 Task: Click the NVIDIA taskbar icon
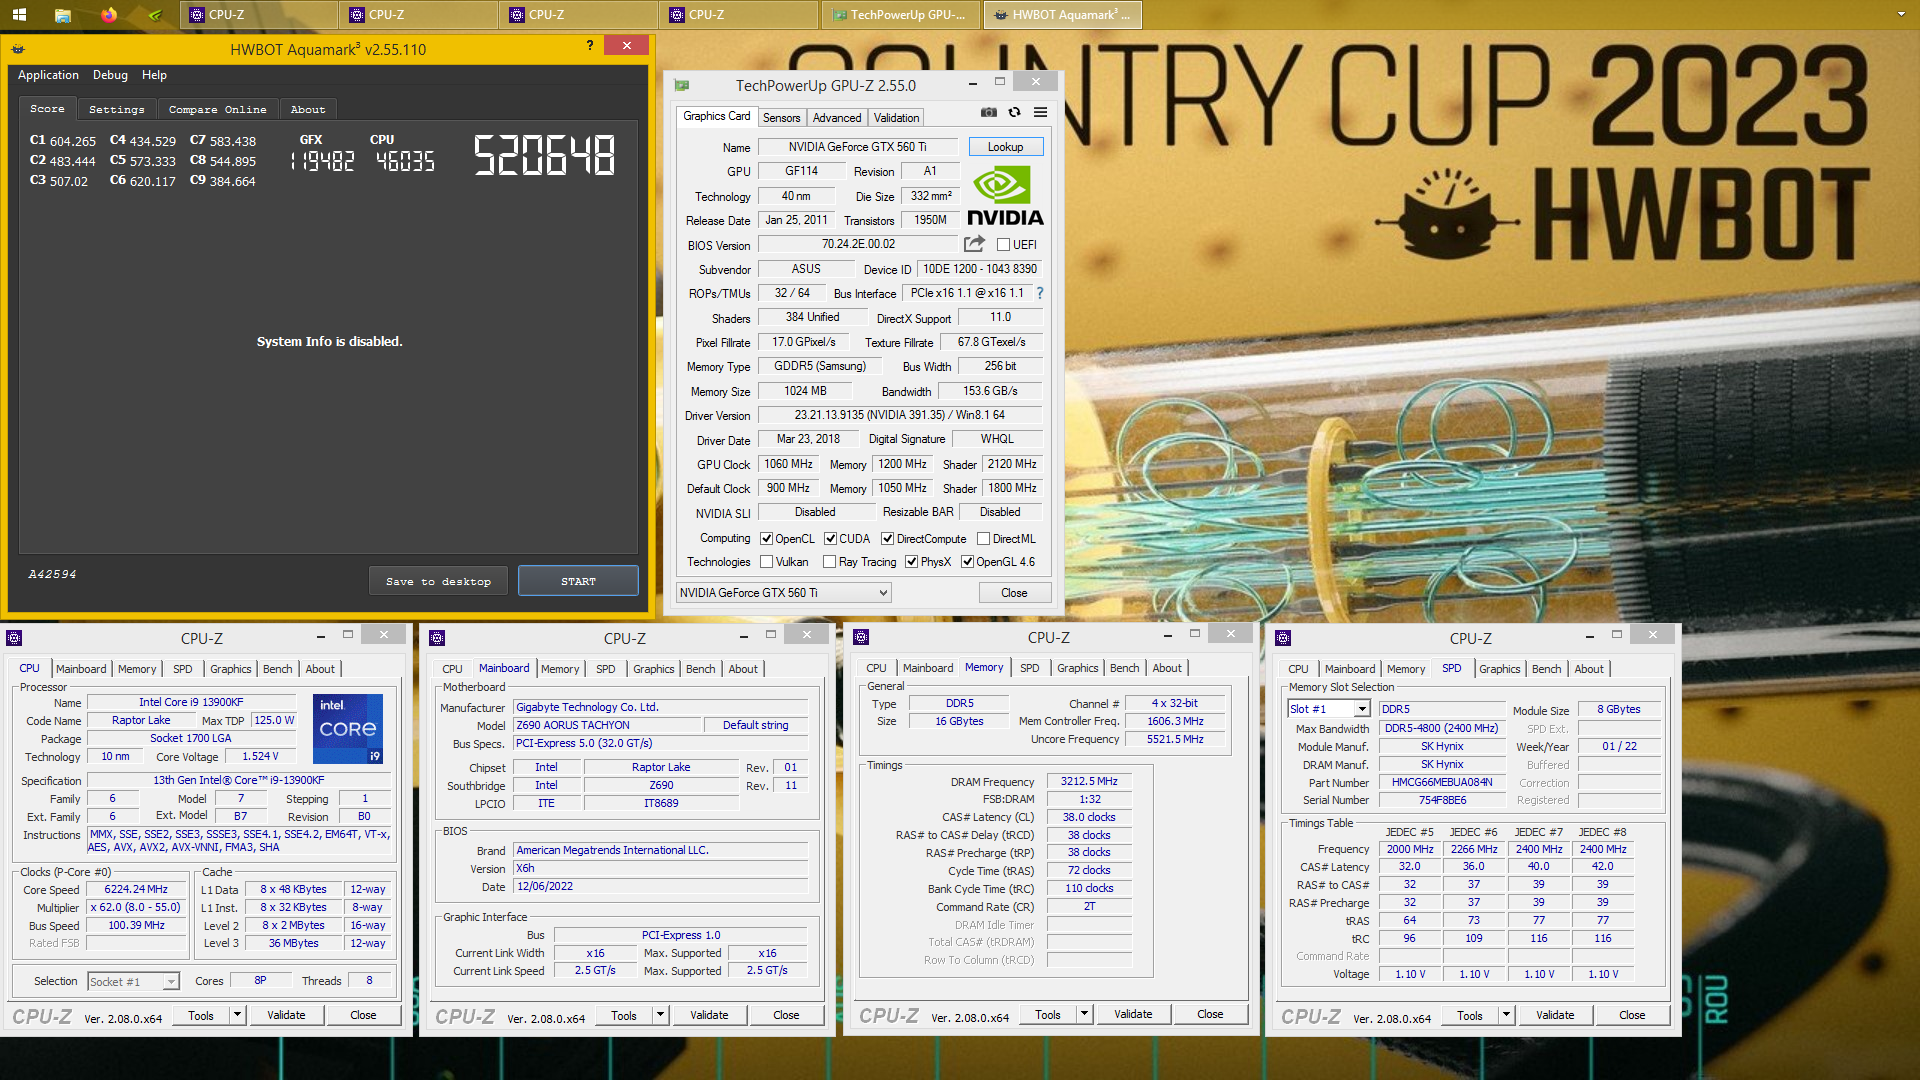coord(155,14)
